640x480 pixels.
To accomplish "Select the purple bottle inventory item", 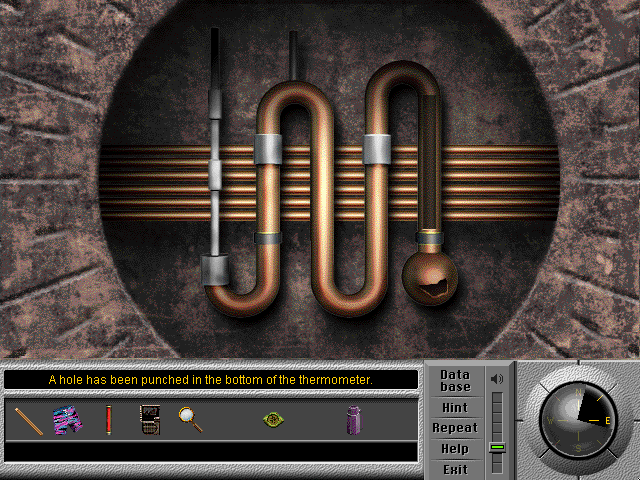I will coord(353,420).
